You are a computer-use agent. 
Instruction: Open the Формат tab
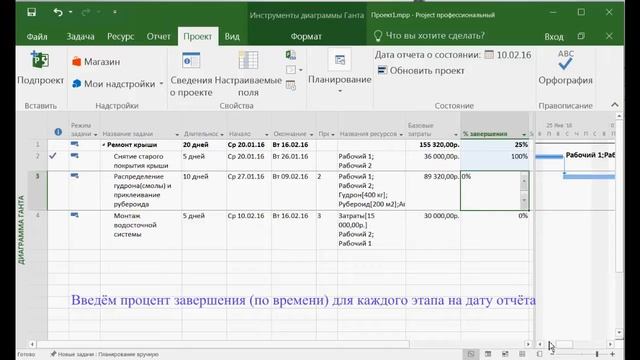pyautogui.click(x=306, y=37)
